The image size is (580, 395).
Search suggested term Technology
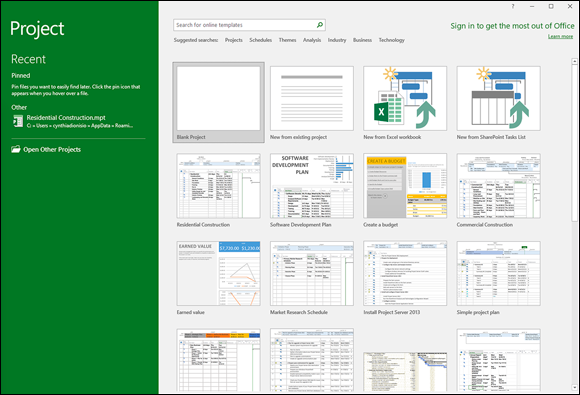391,40
